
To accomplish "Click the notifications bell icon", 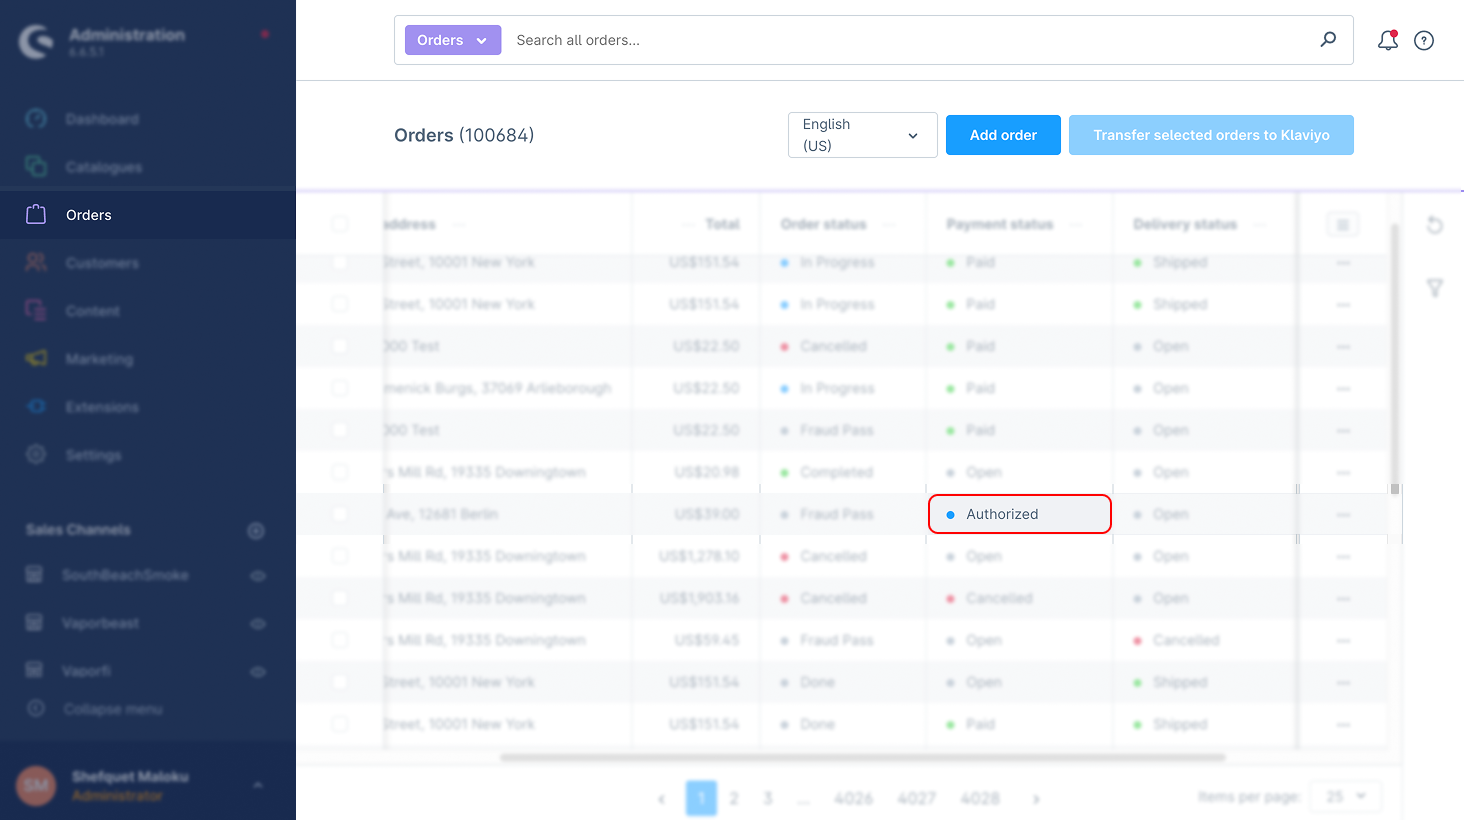I will click(1387, 40).
